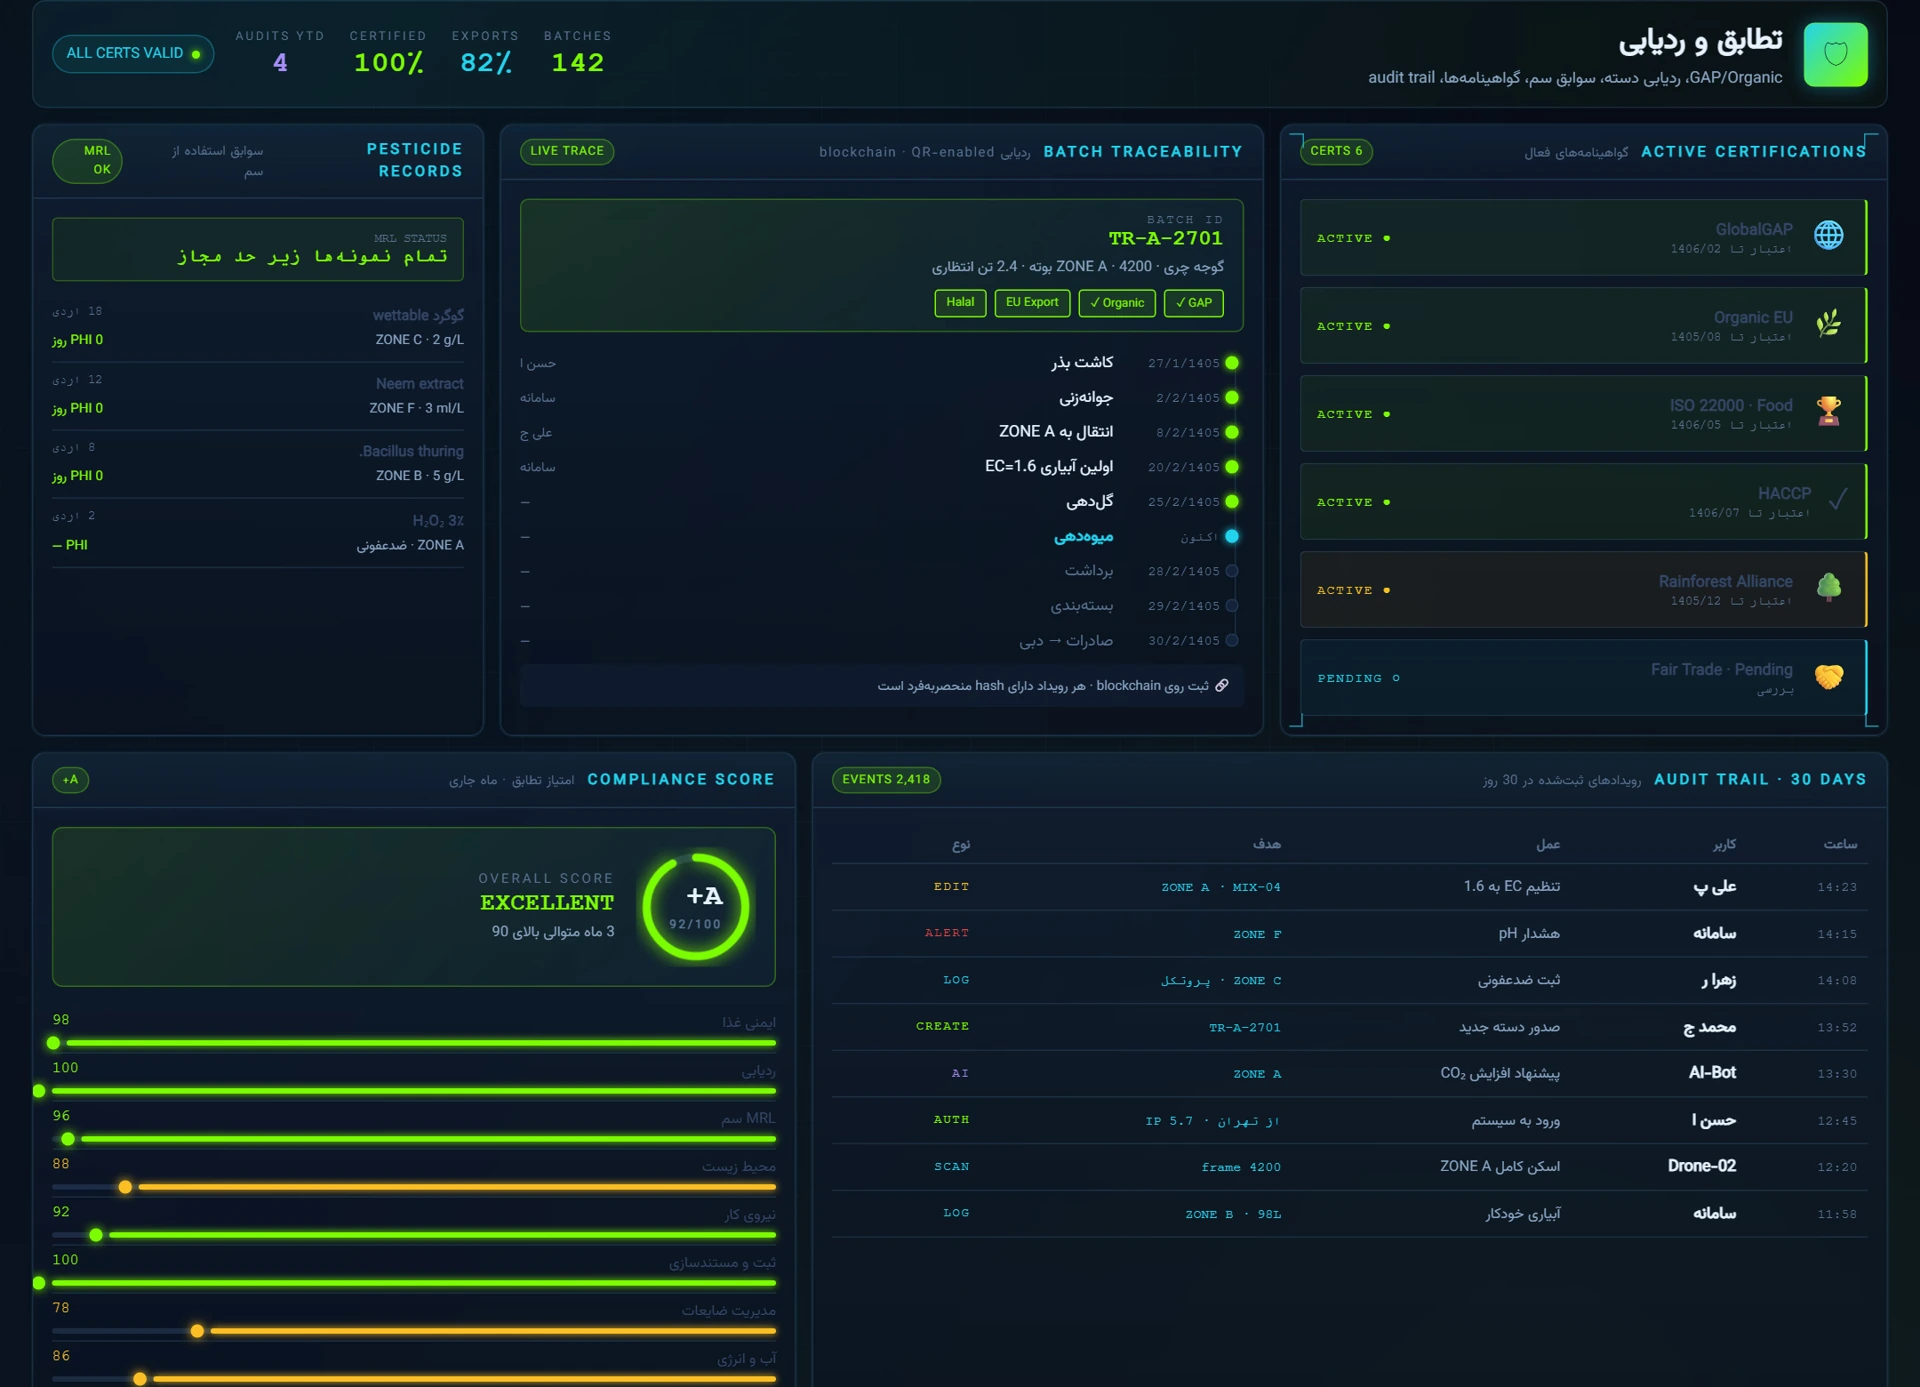
Task: Click the food safety slider handle at 98
Action: [x=53, y=1043]
